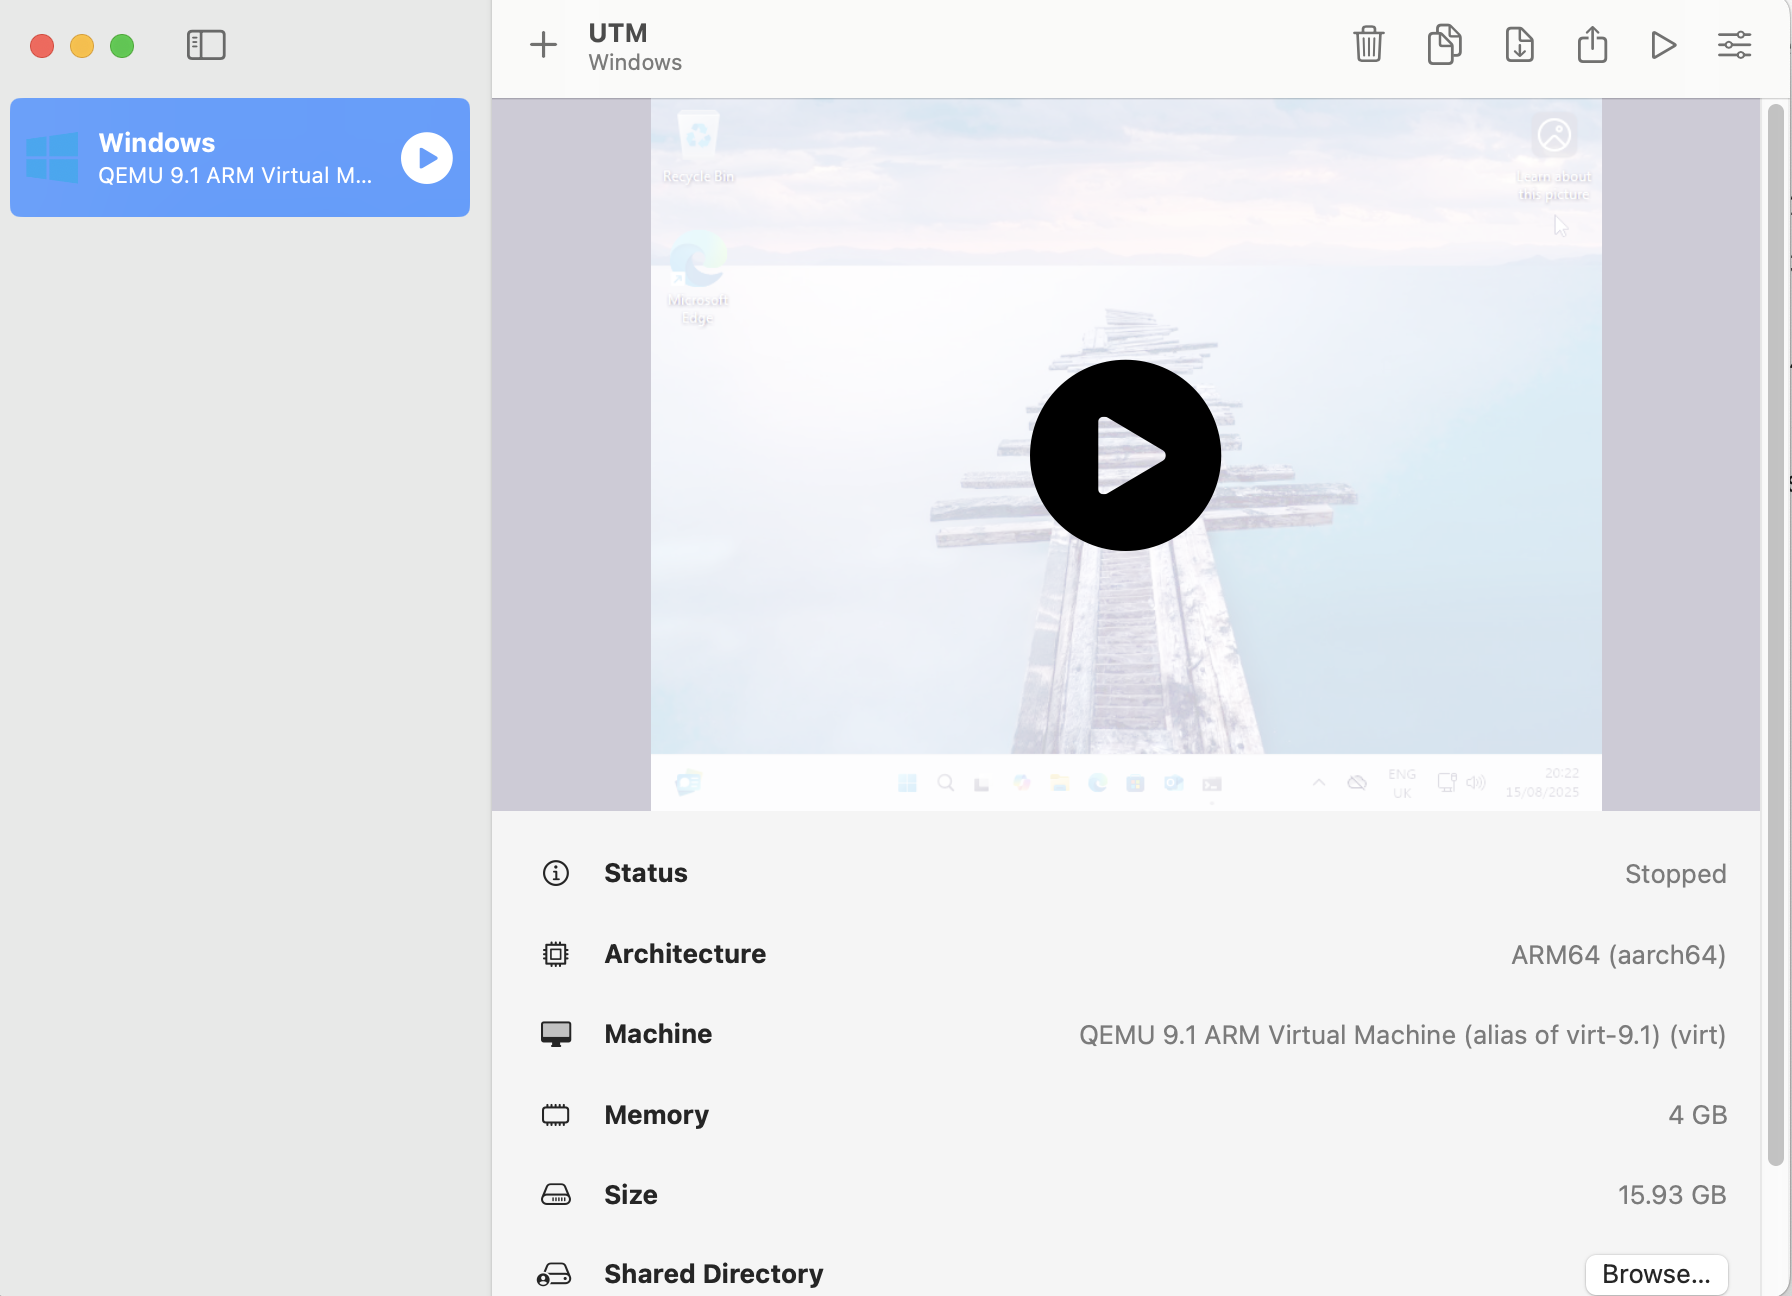The width and height of the screenshot is (1792, 1296).
Task: Start Windows VM from the sidebar play button
Action: [x=427, y=158]
